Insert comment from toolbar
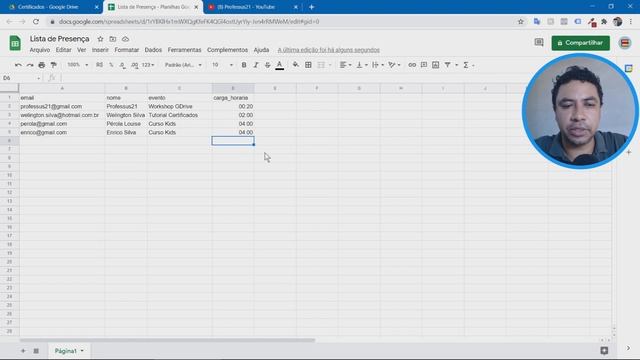The image size is (640, 360). [424, 65]
